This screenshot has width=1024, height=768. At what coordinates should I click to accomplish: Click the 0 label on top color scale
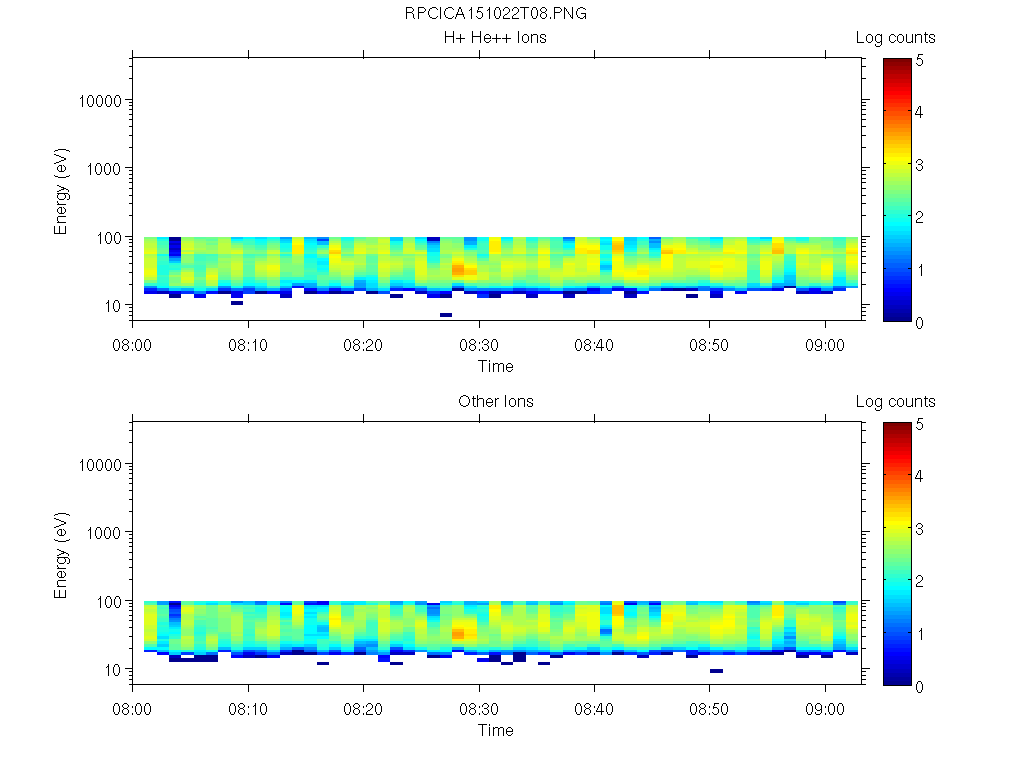(x=920, y=323)
